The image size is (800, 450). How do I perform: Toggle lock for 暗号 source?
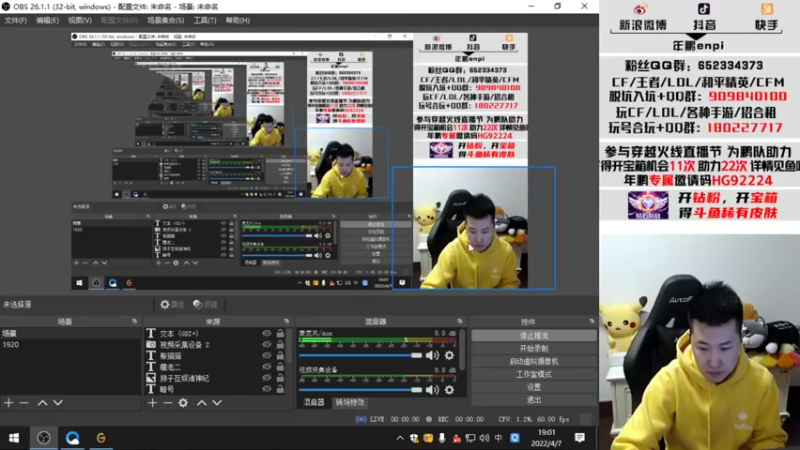pos(280,389)
